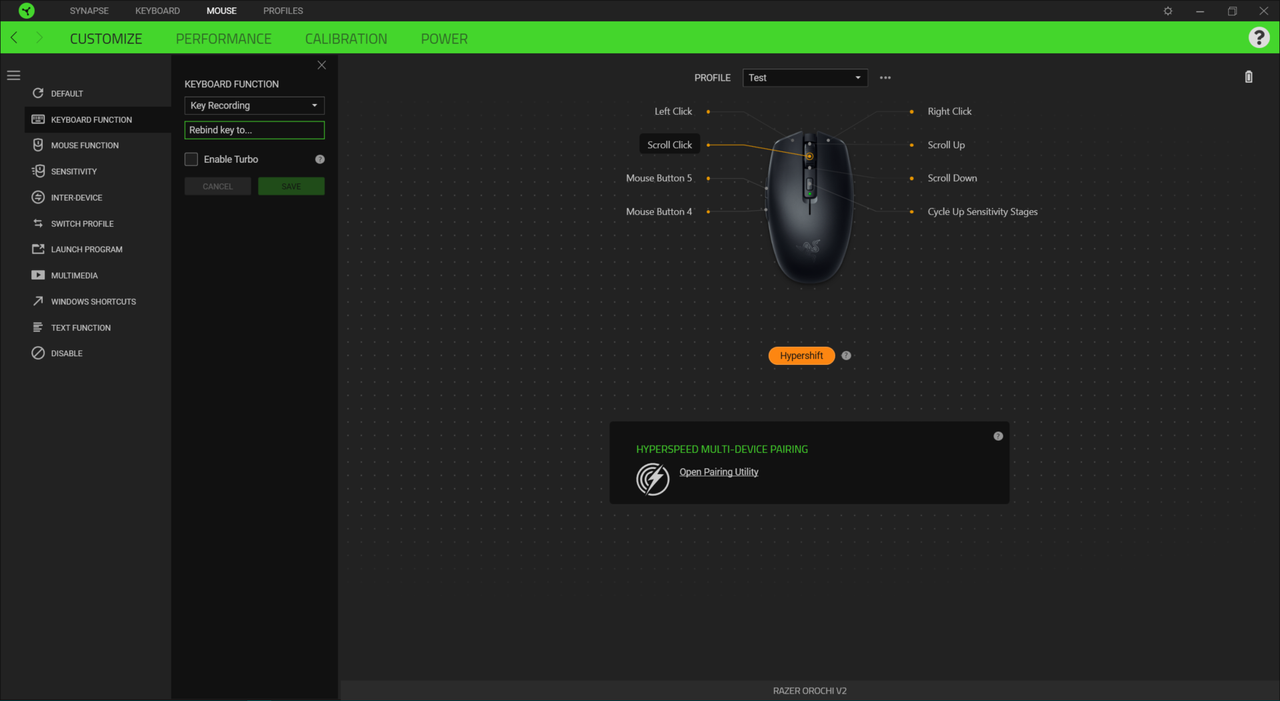Click the Hyperspeed Multi-Device Pairing heading
1280x701 pixels.
point(722,449)
